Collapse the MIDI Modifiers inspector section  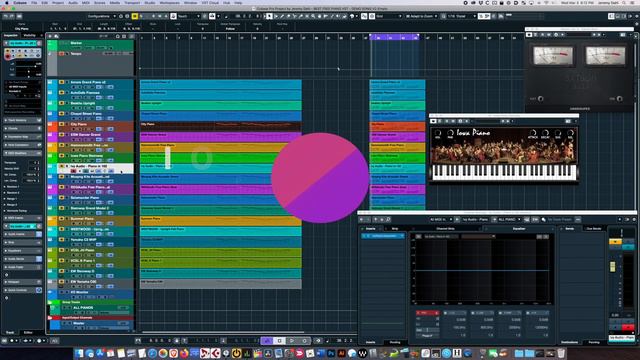coord(22,153)
